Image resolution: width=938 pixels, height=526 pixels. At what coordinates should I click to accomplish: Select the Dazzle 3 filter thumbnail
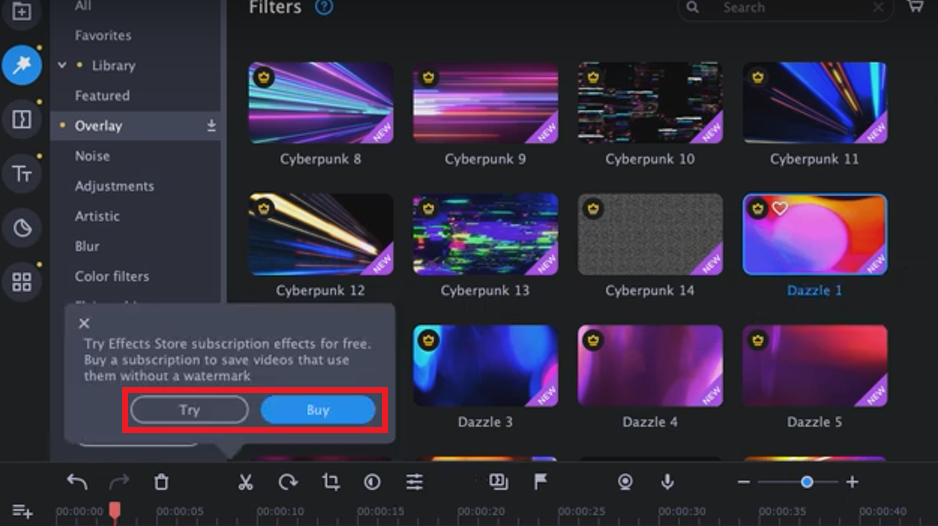pos(485,366)
